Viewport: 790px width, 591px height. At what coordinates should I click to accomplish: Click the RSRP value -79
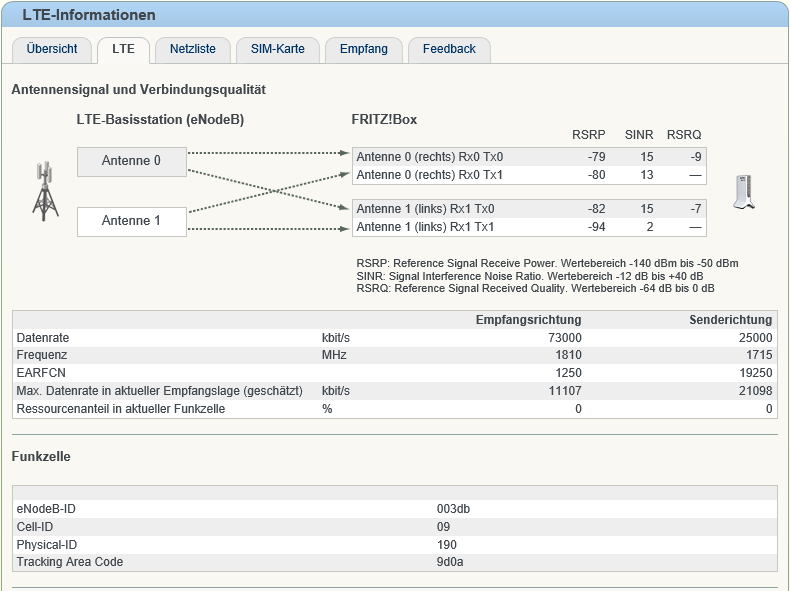(597, 157)
